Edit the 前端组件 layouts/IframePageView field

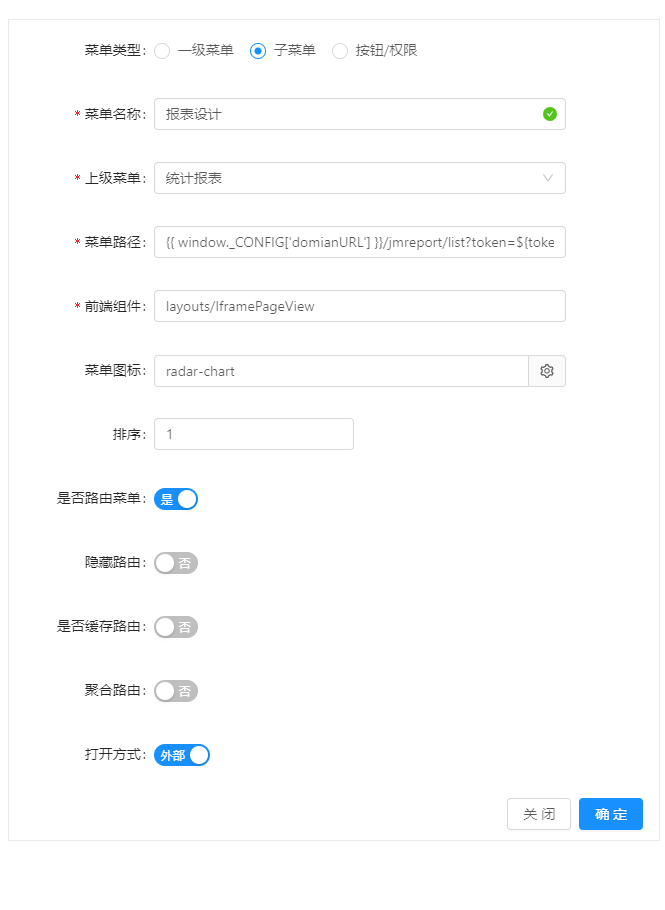coord(360,306)
